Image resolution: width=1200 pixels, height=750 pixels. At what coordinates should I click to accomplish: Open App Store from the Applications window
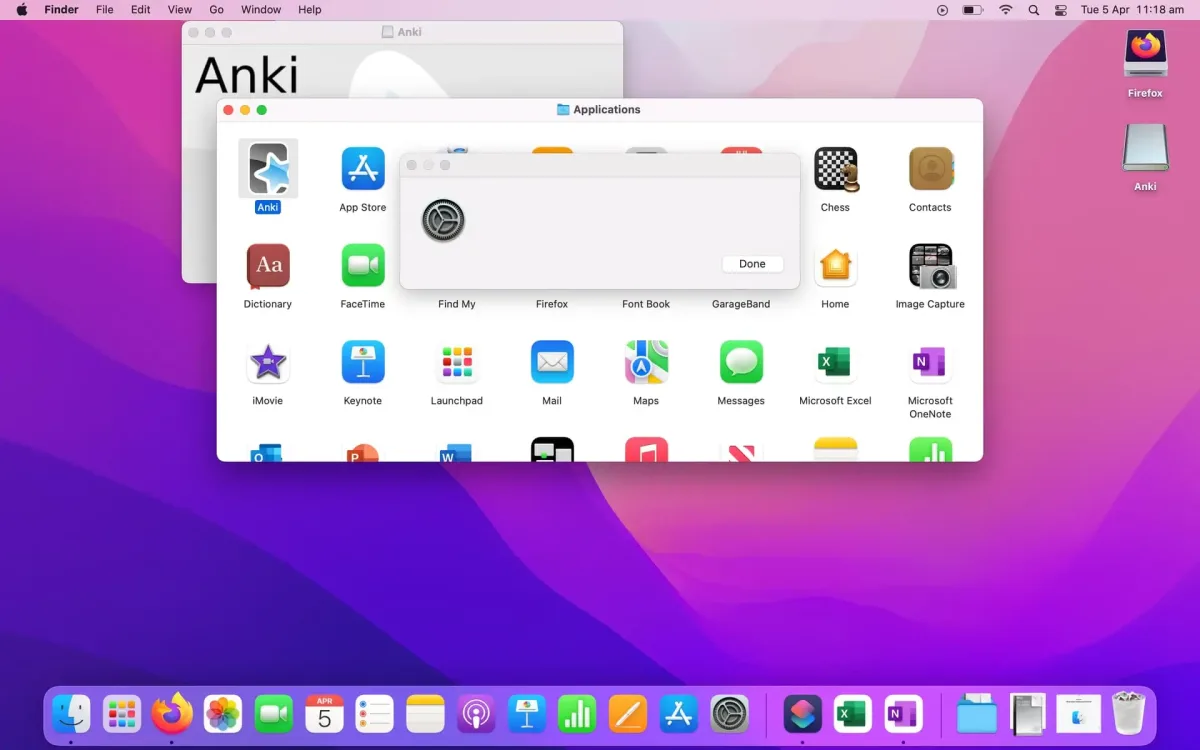click(363, 168)
